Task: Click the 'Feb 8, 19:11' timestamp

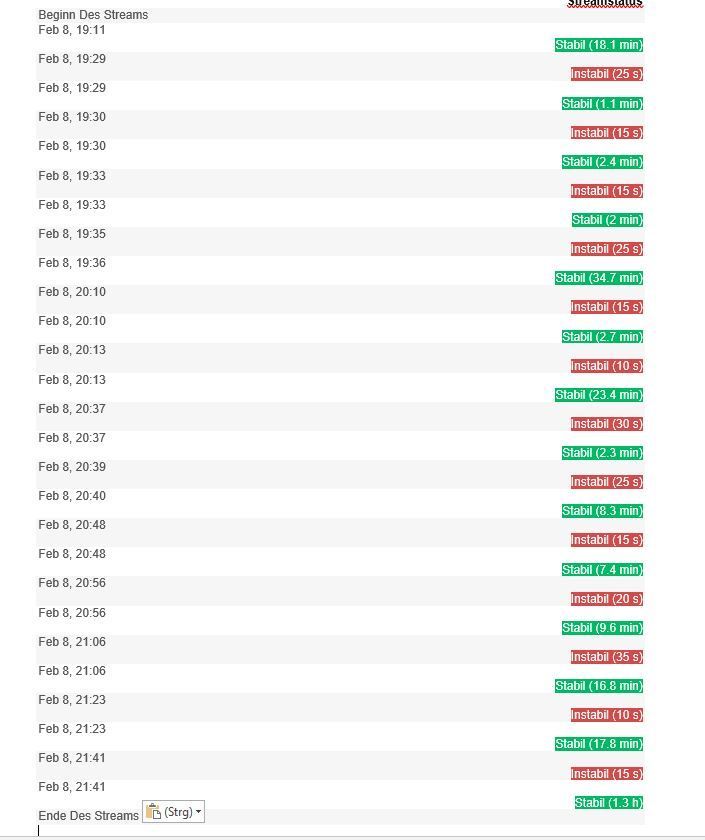Action: click(x=72, y=30)
